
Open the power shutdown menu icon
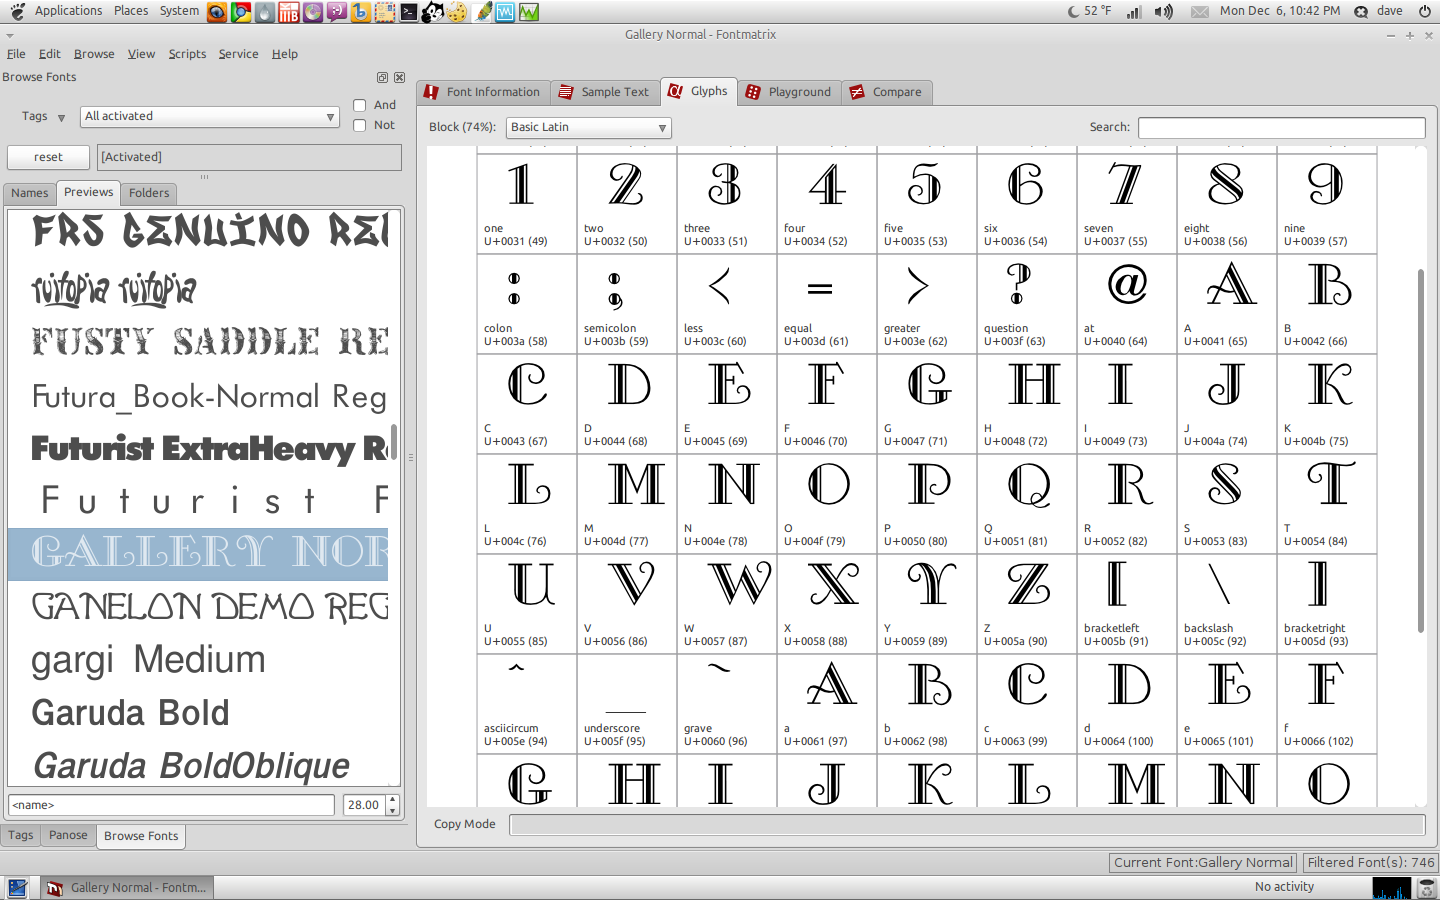1425,11
